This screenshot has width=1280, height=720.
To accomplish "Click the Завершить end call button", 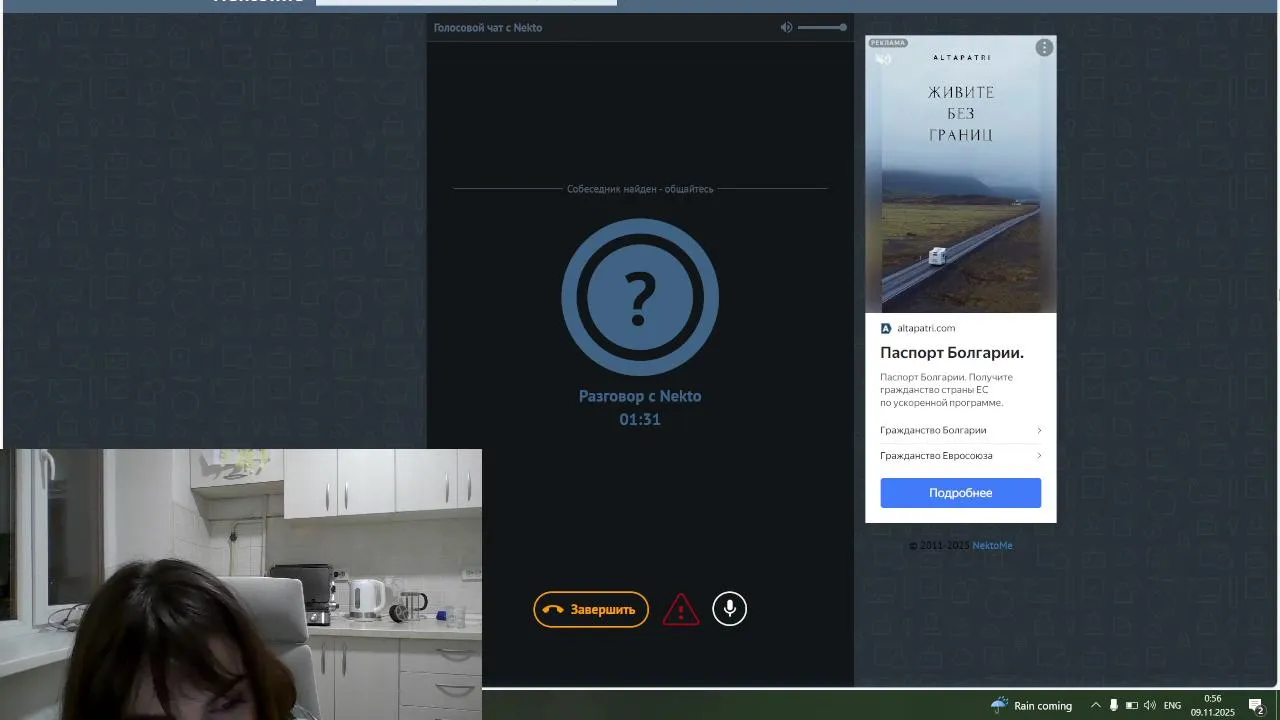I will click(x=591, y=609).
